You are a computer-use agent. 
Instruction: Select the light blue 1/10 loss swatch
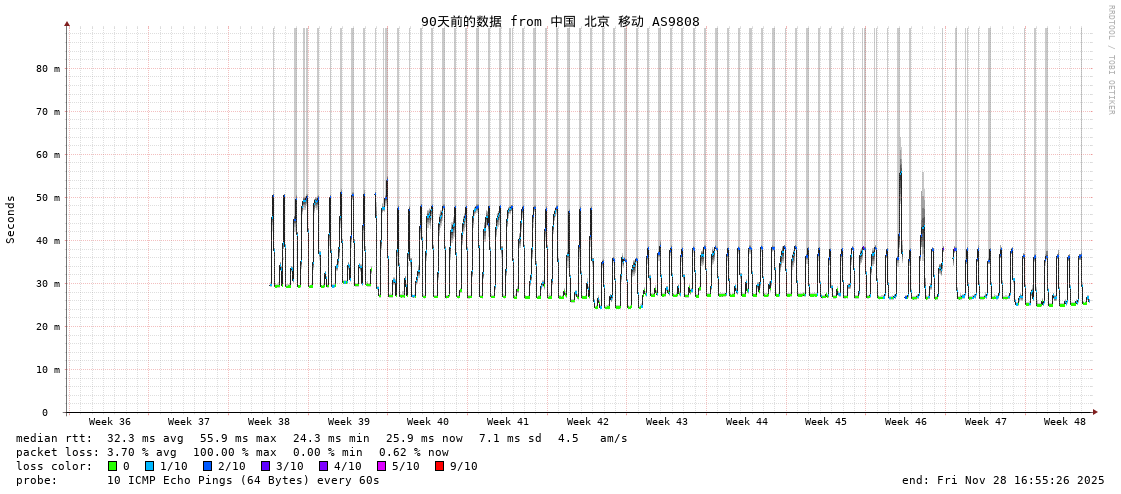click(x=150, y=466)
